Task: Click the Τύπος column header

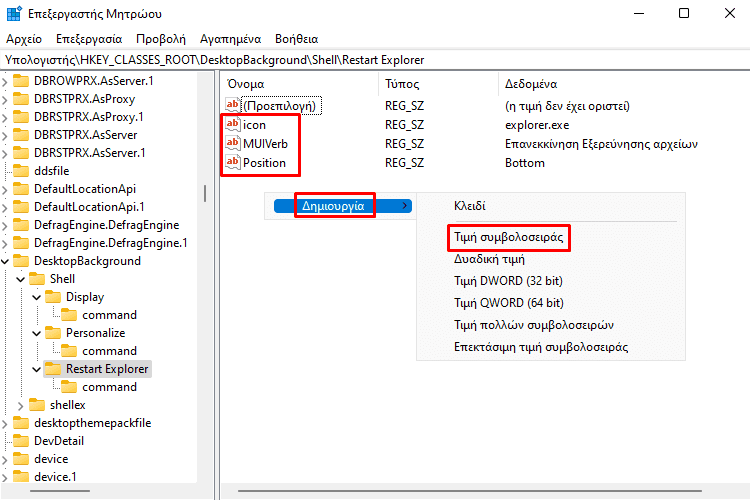Action: pyautogui.click(x=438, y=84)
